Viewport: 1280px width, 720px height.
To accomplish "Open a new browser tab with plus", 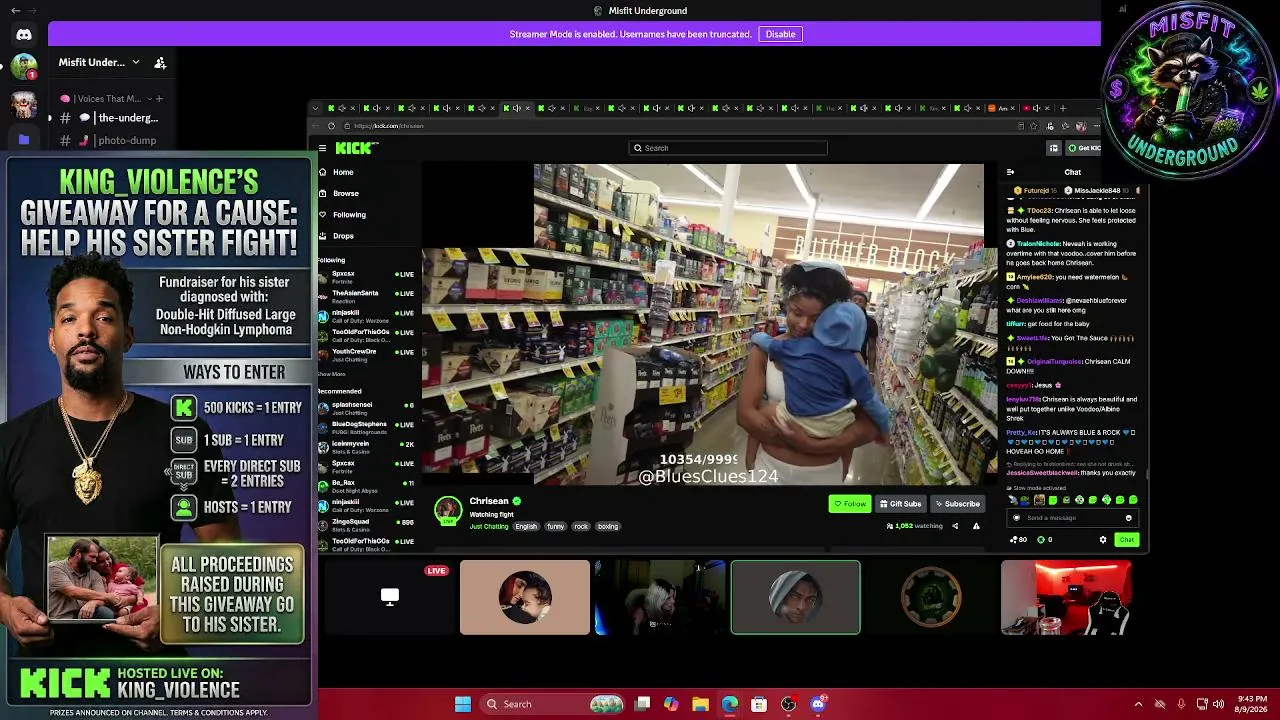I will click(x=1064, y=108).
